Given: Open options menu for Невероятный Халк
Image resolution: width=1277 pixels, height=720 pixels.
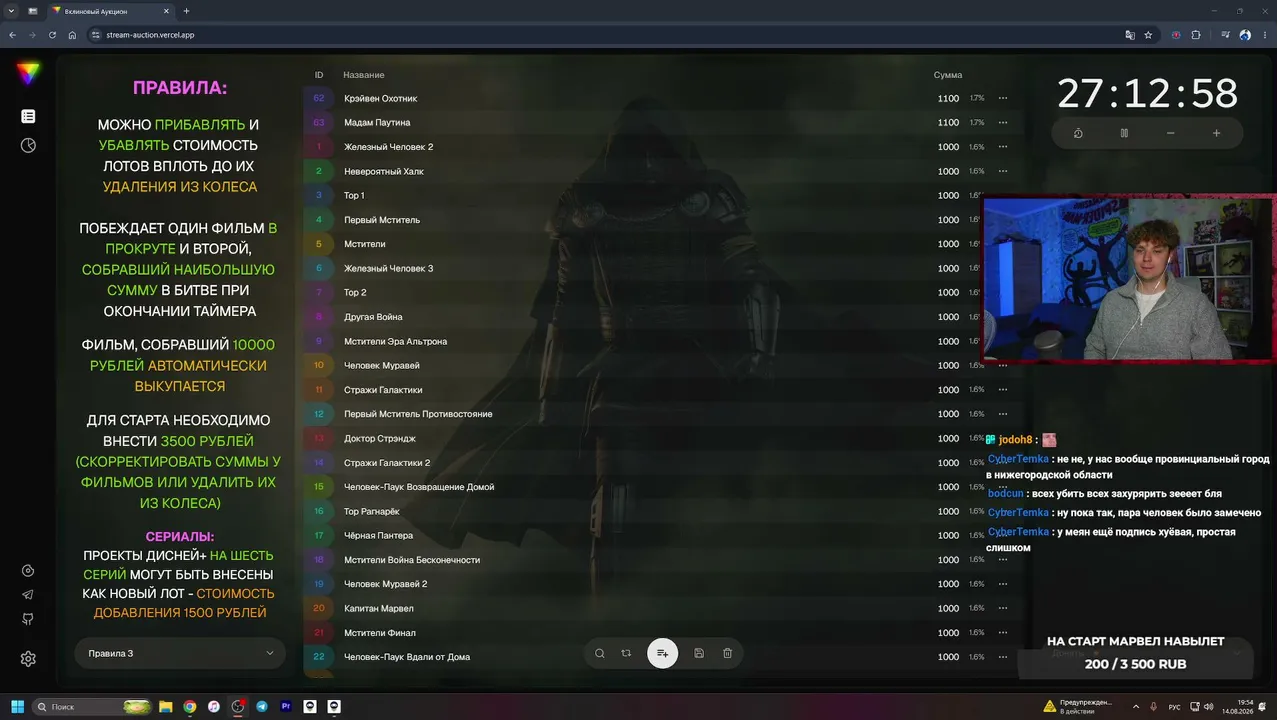Looking at the screenshot, I should (x=1003, y=171).
